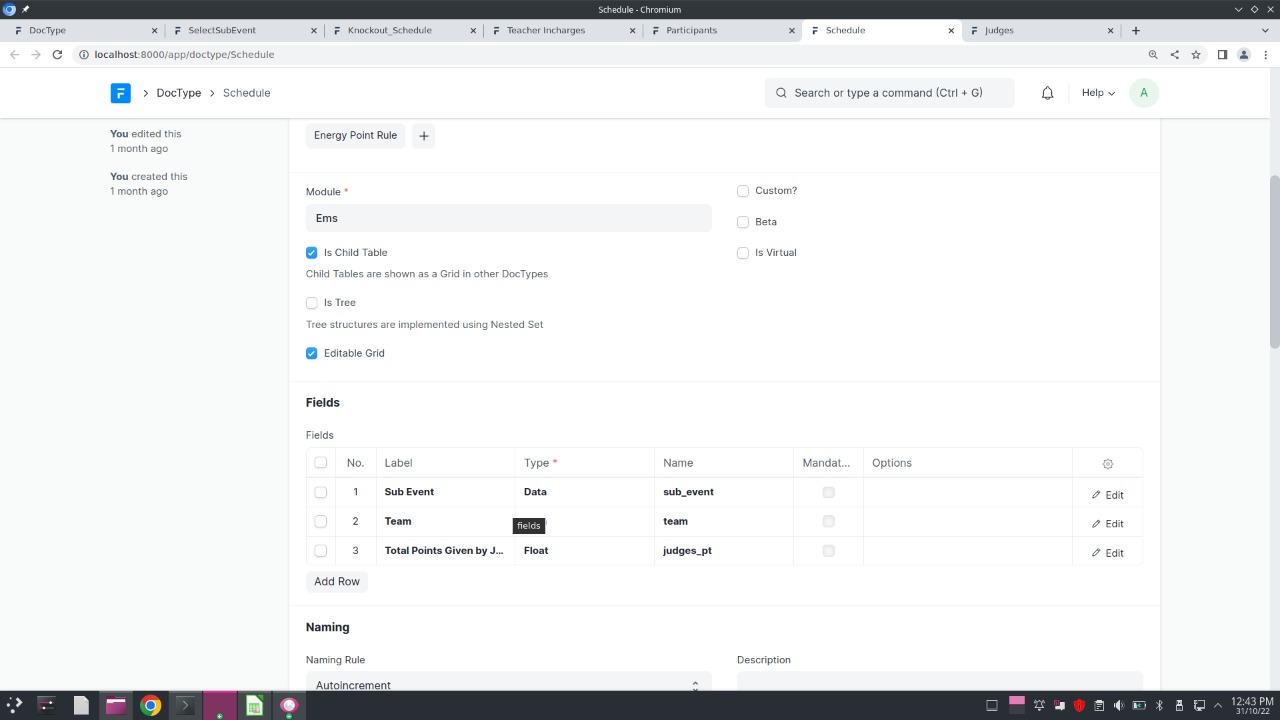Screen dimensions: 1280x720
Task: Show hidden system tray icons
Action: click(1218, 705)
